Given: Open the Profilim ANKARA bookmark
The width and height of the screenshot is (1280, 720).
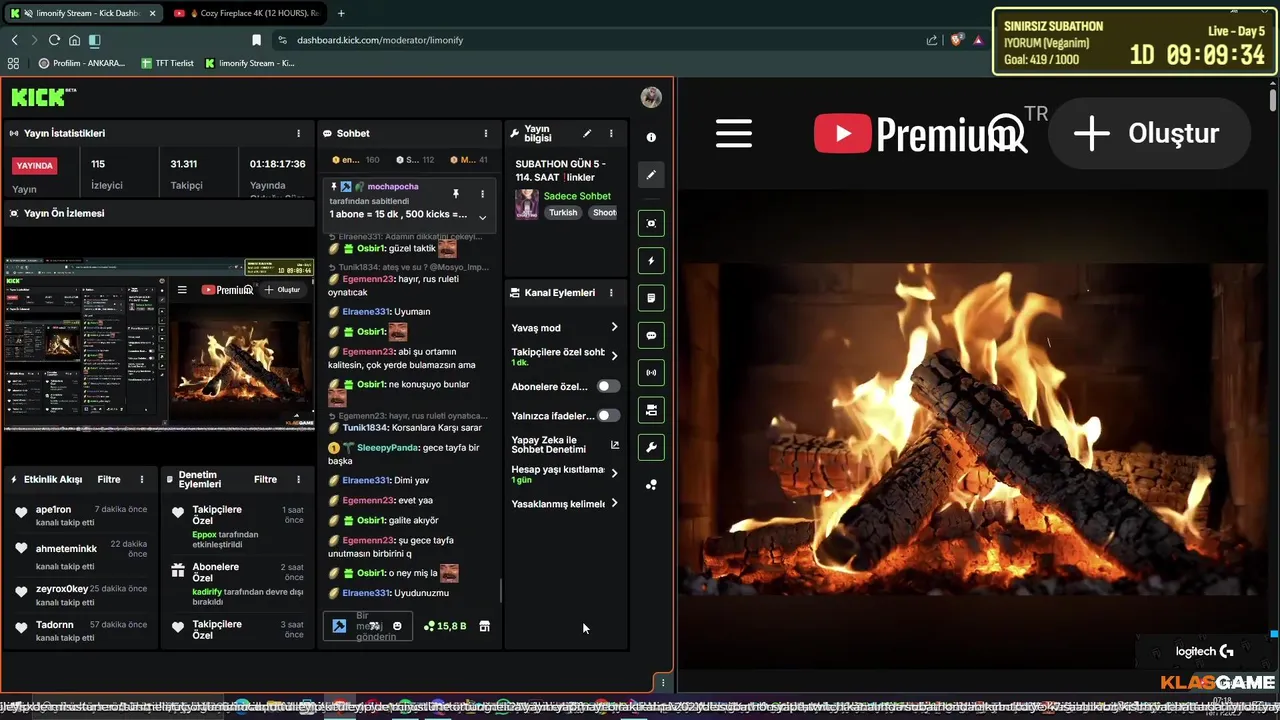Looking at the screenshot, I should 82,63.
